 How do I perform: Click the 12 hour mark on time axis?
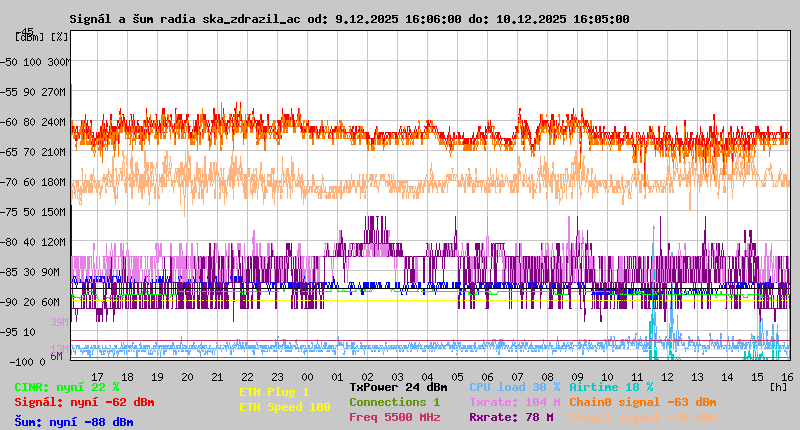668,376
